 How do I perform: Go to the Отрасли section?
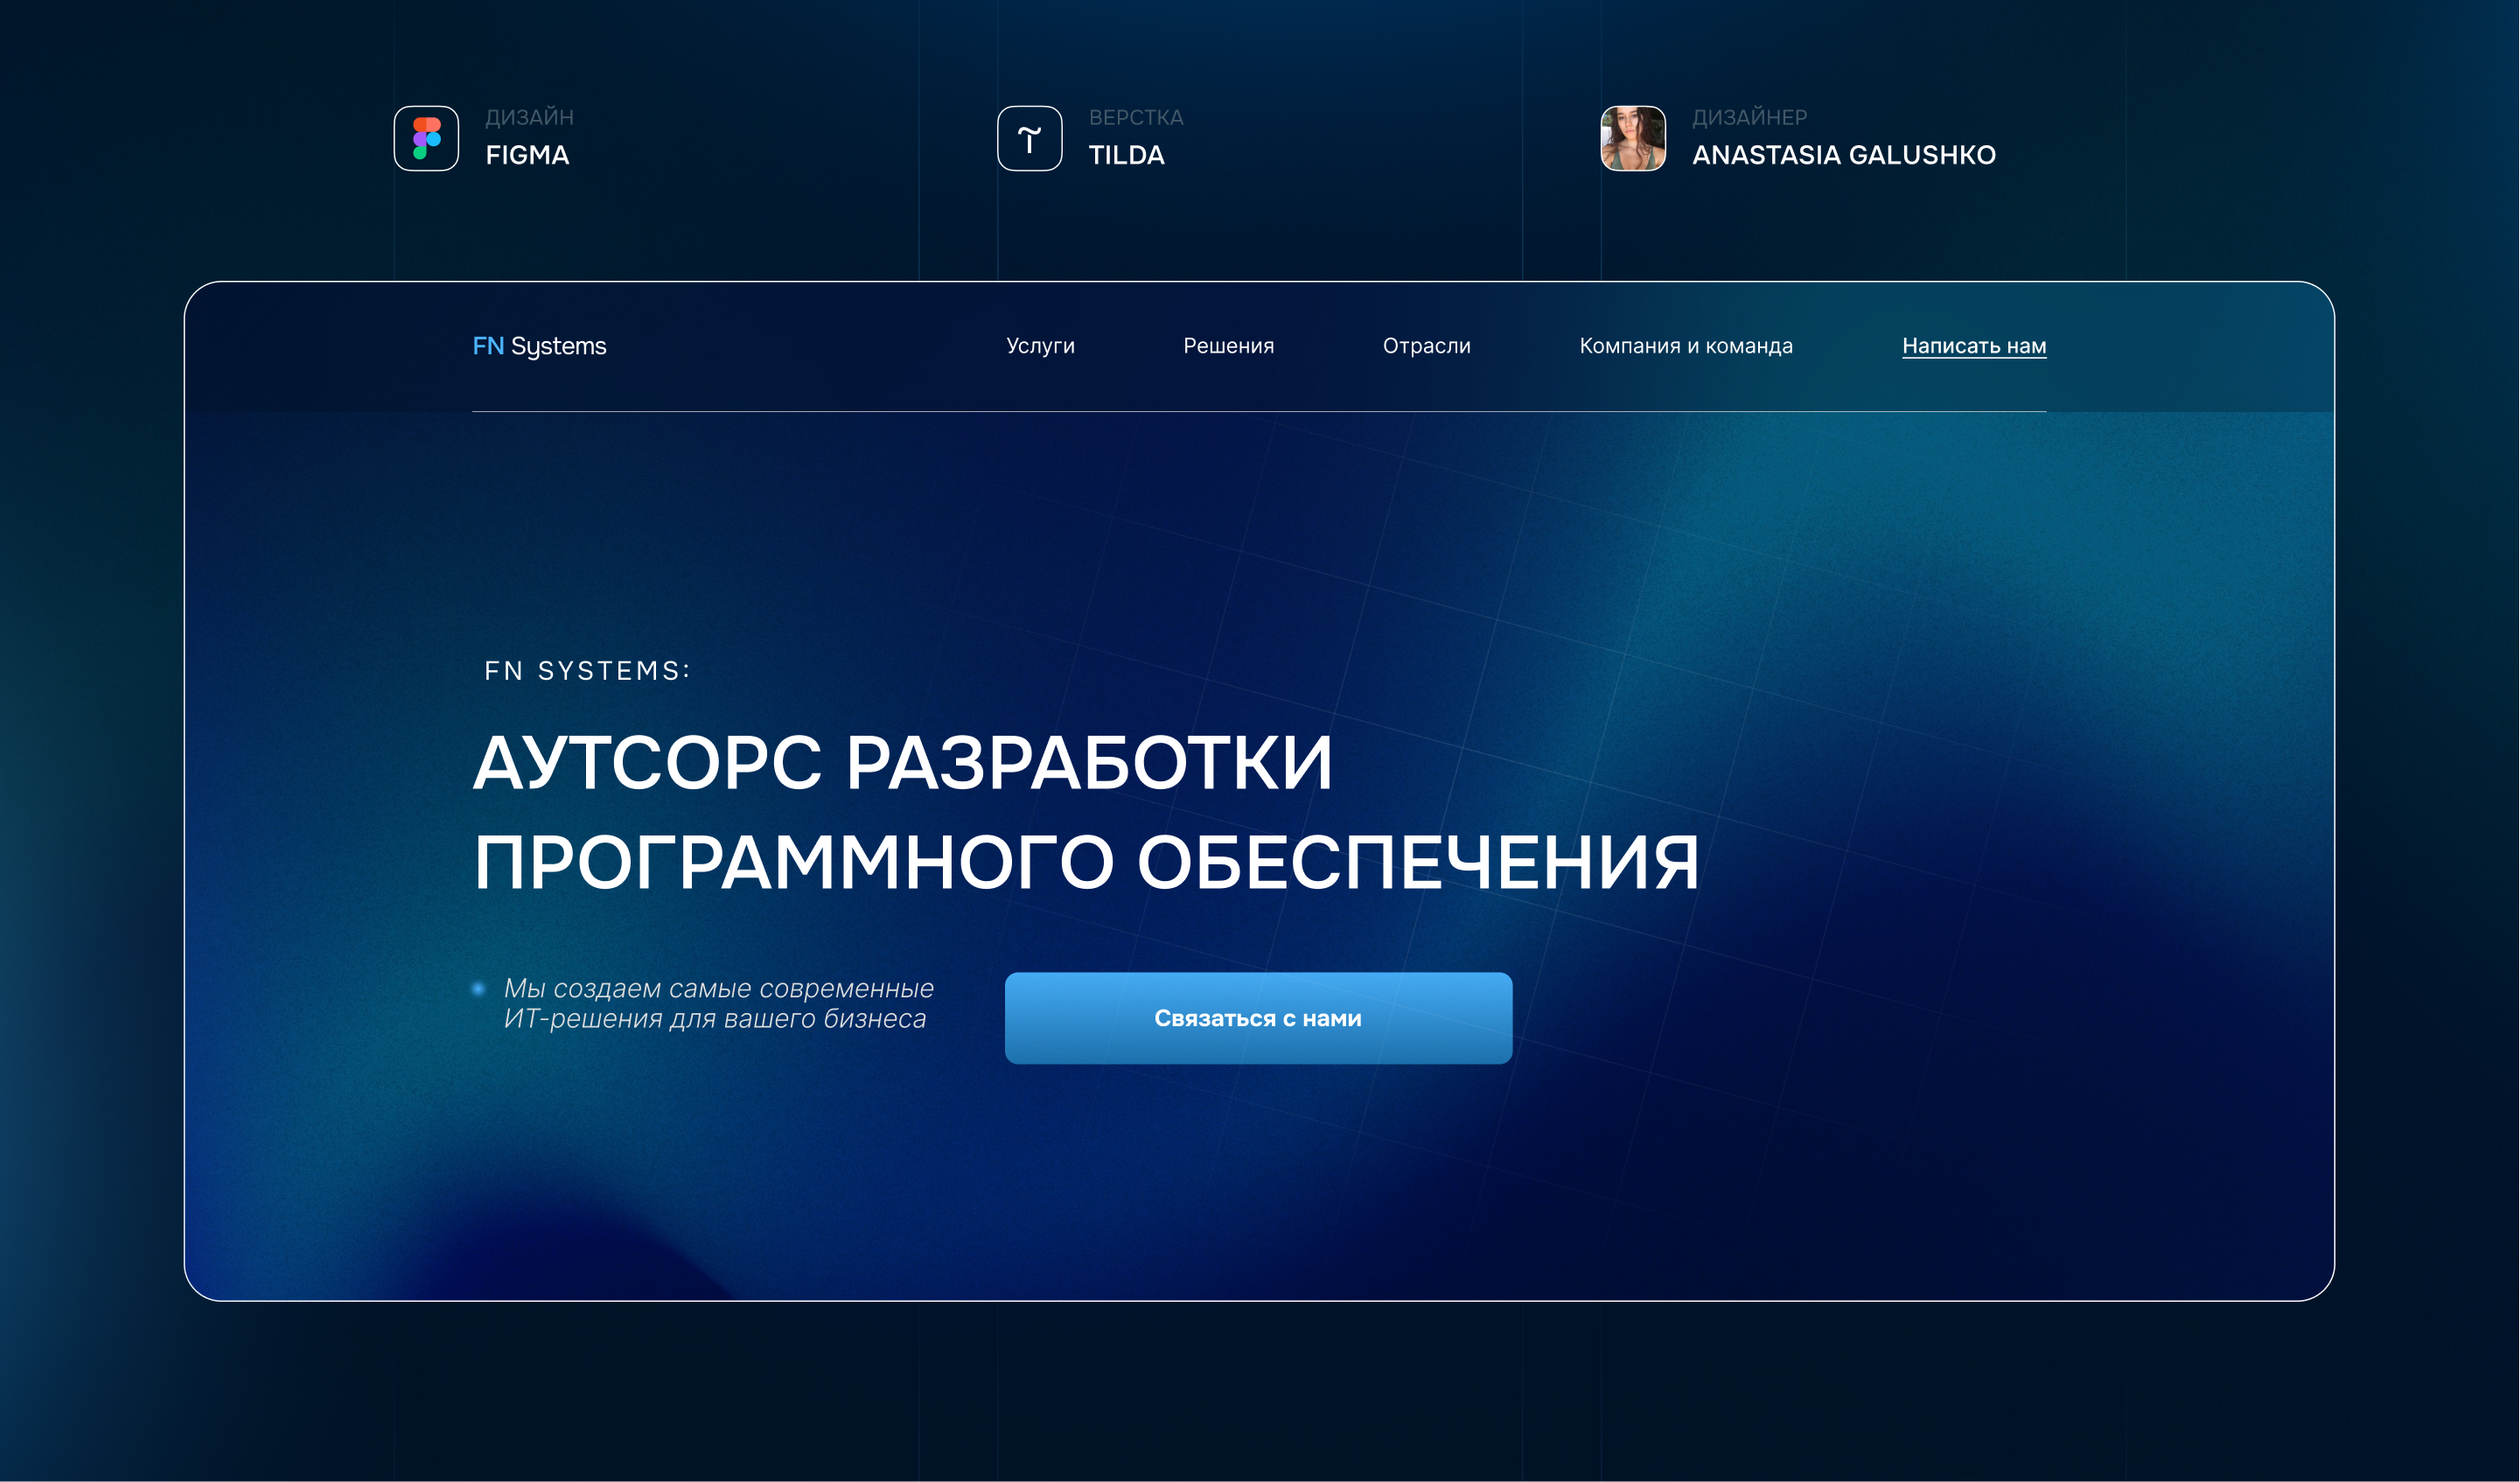tap(1426, 346)
